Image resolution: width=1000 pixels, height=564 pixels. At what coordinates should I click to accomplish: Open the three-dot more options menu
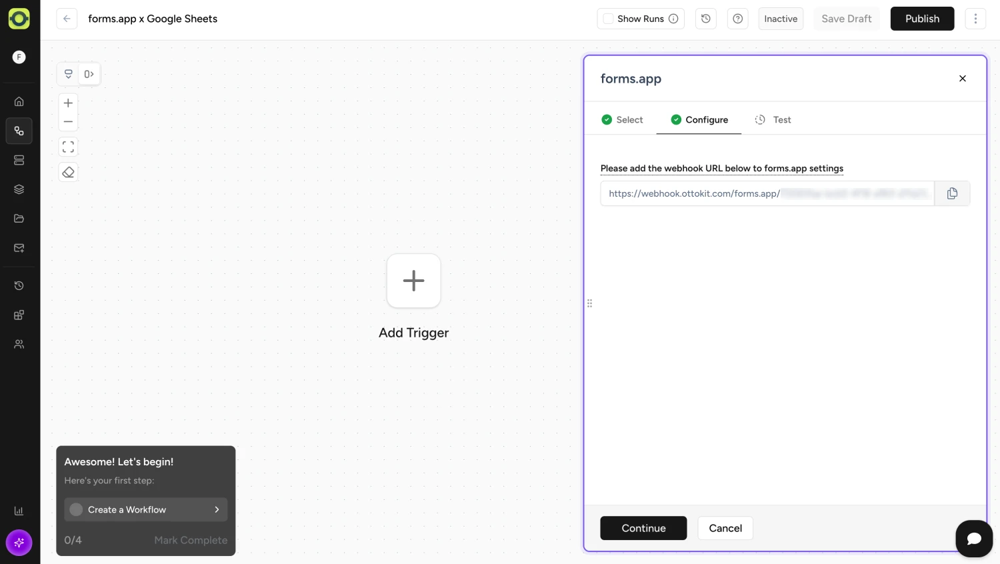point(976,19)
